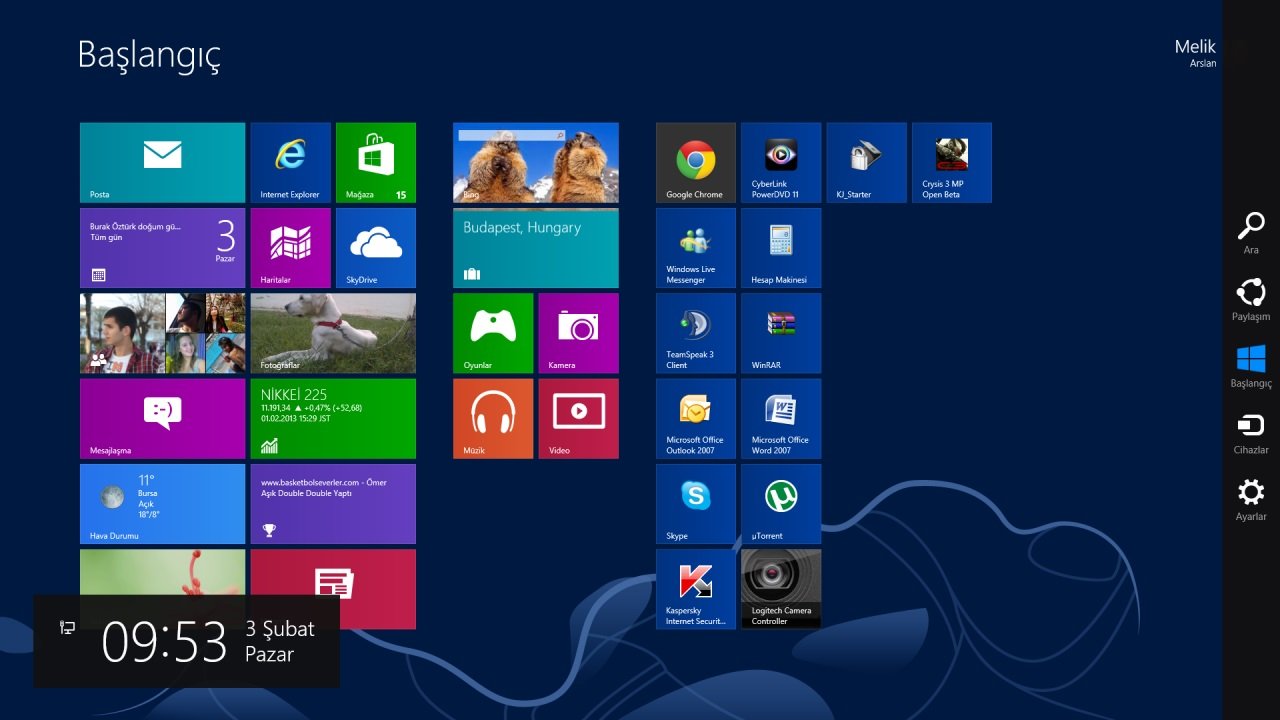The height and width of the screenshot is (720, 1280).
Task: Launch Windows Live Messenger
Action: pyautogui.click(x=696, y=248)
